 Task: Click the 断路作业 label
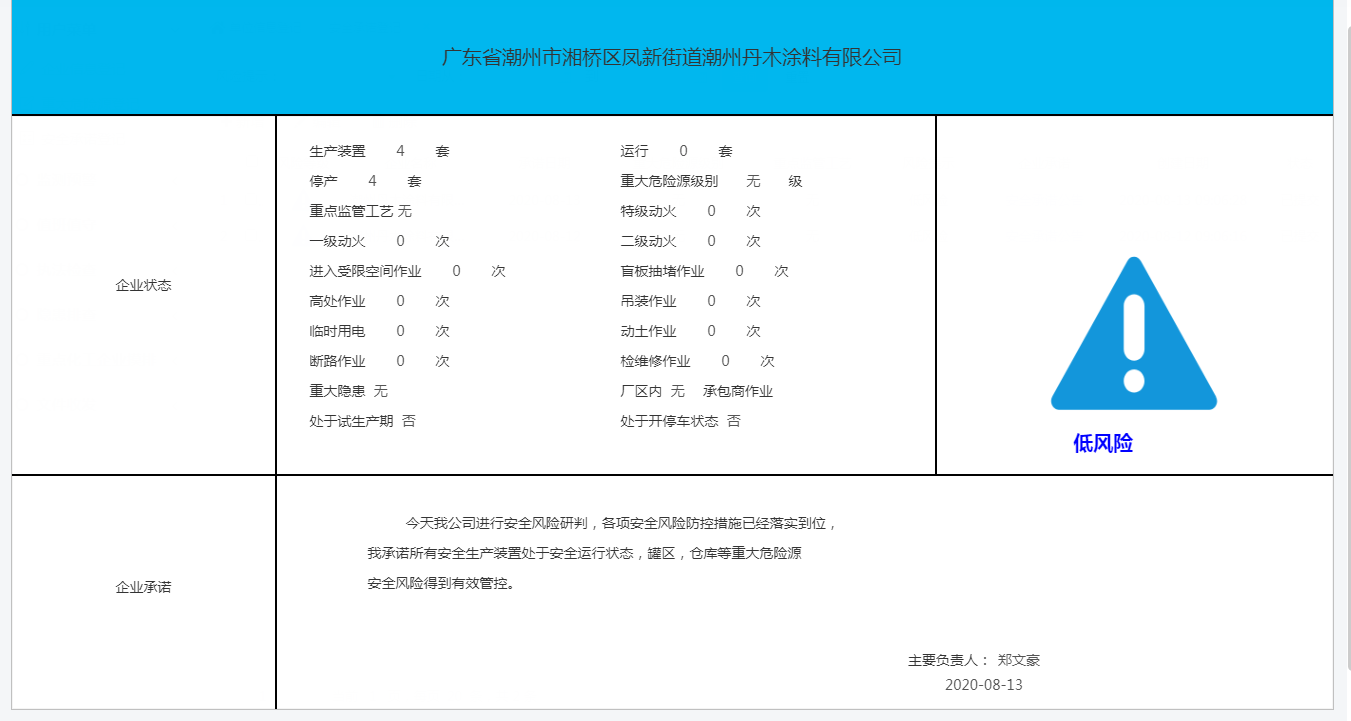pyautogui.click(x=337, y=361)
